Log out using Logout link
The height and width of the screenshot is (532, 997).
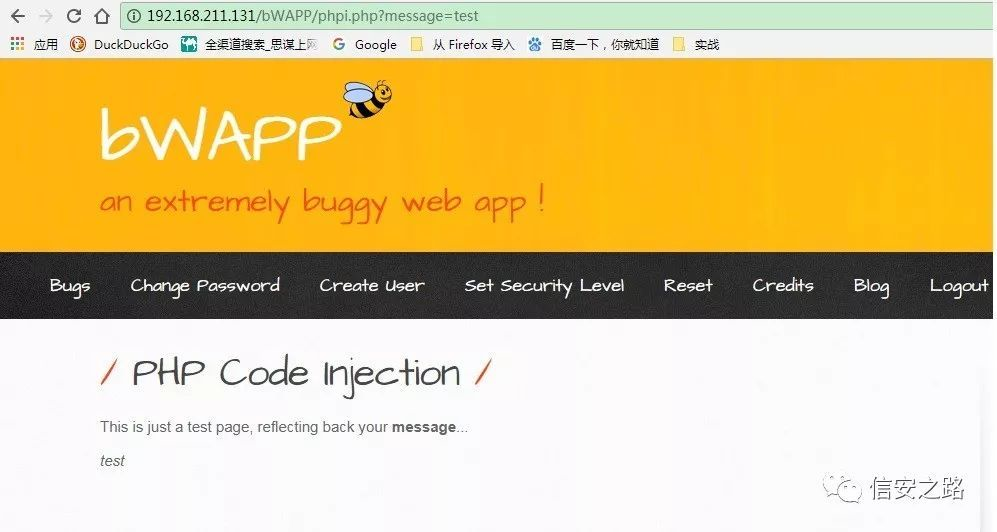959,286
